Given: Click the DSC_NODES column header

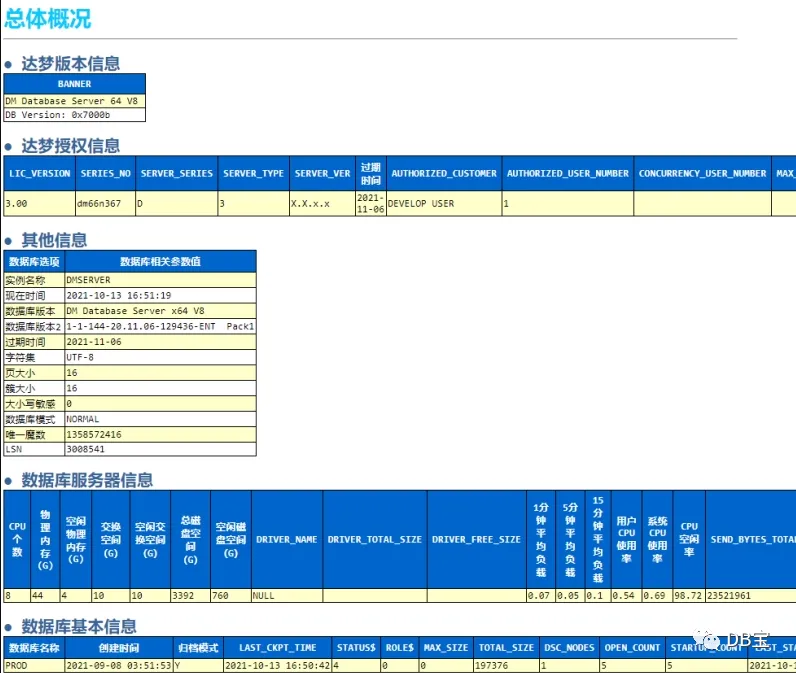Looking at the screenshot, I should (x=569, y=648).
